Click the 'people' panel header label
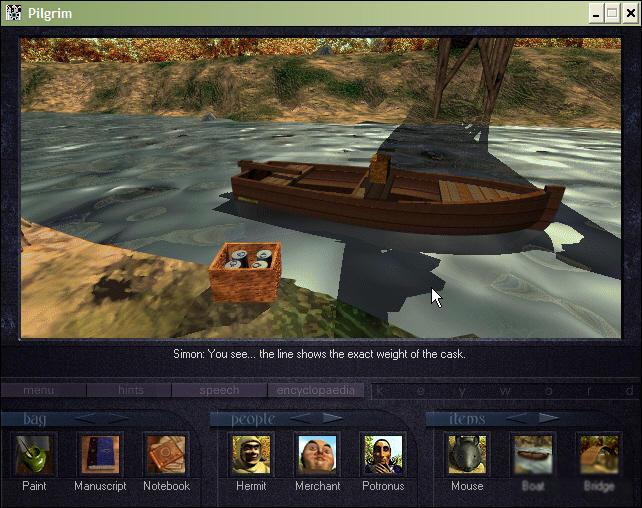Screen dimensions: 642x508 point(253,419)
